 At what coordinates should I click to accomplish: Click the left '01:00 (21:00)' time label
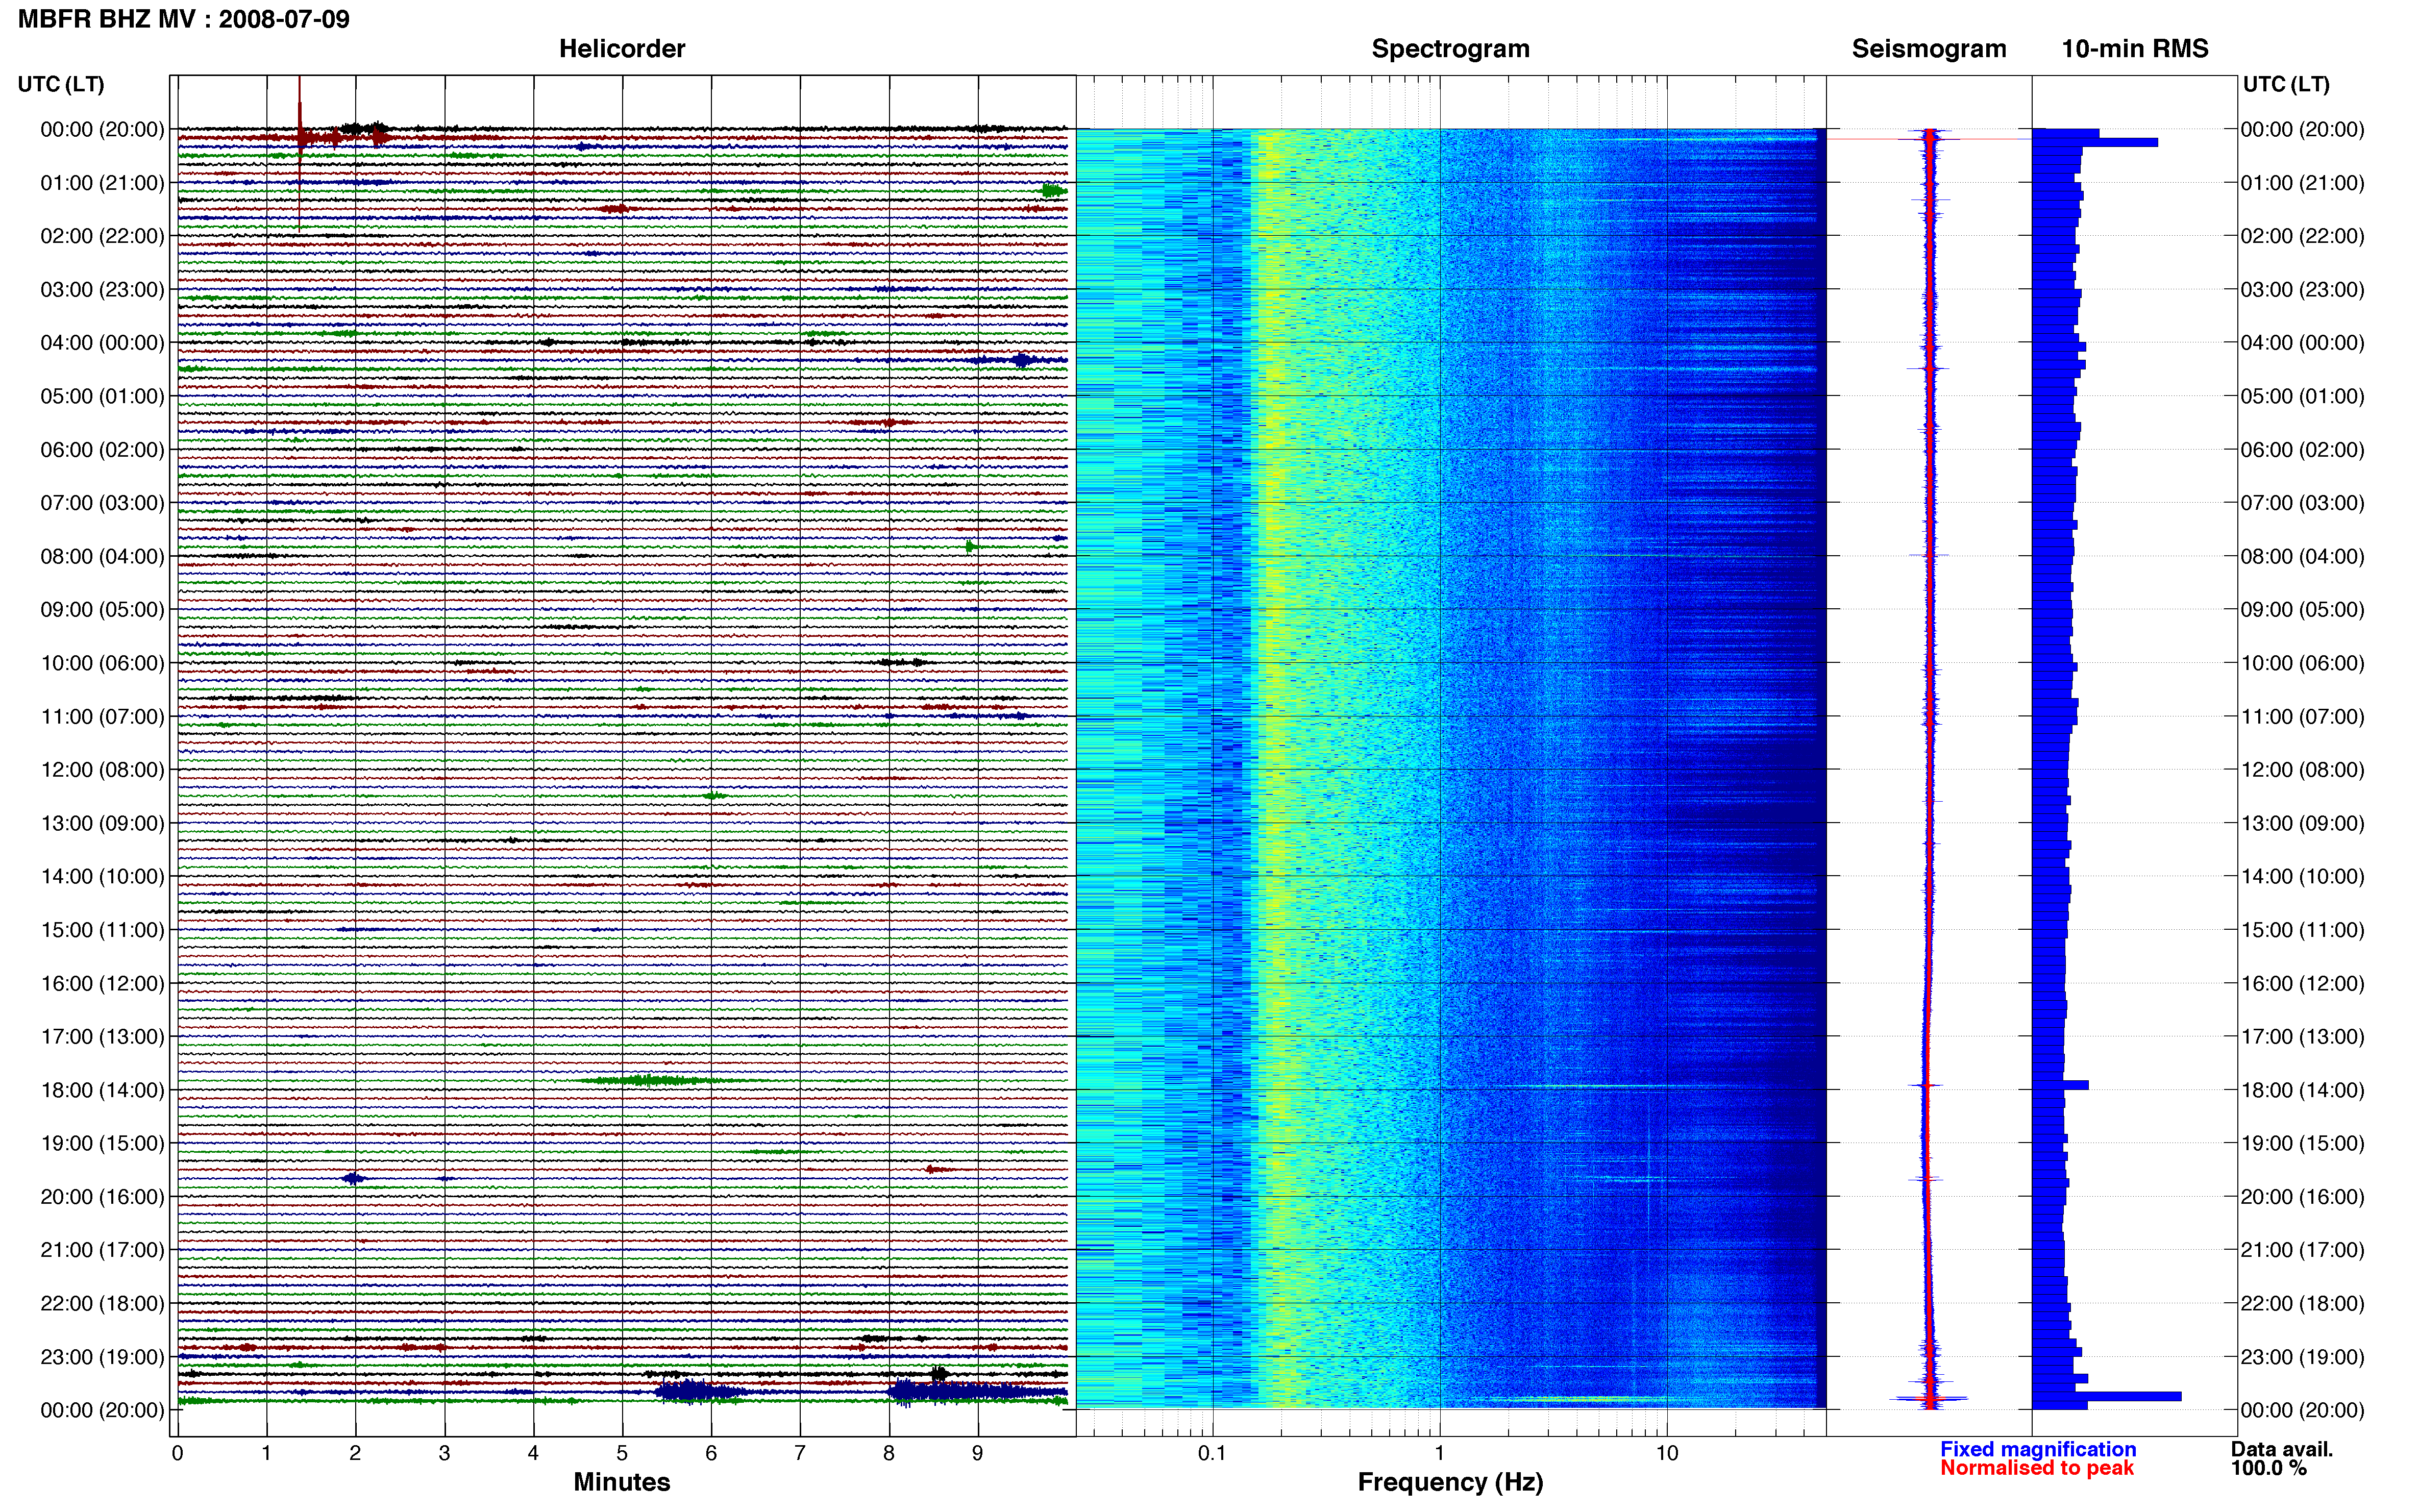pyautogui.click(x=102, y=183)
